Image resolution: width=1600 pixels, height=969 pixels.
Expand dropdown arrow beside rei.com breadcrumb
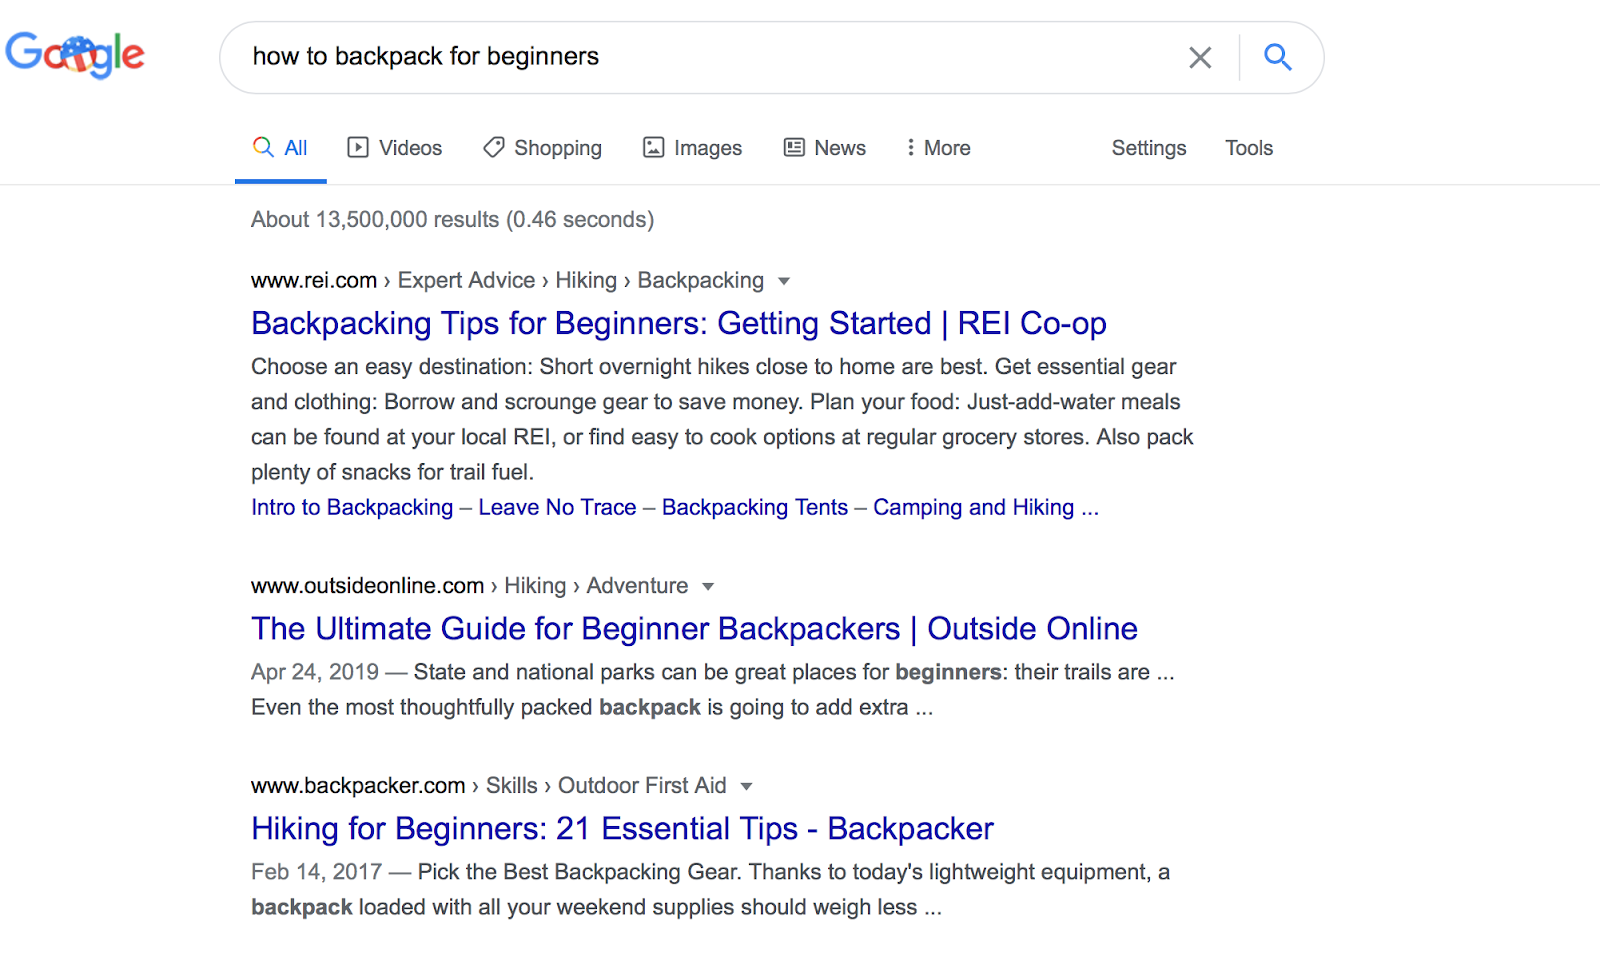click(784, 281)
